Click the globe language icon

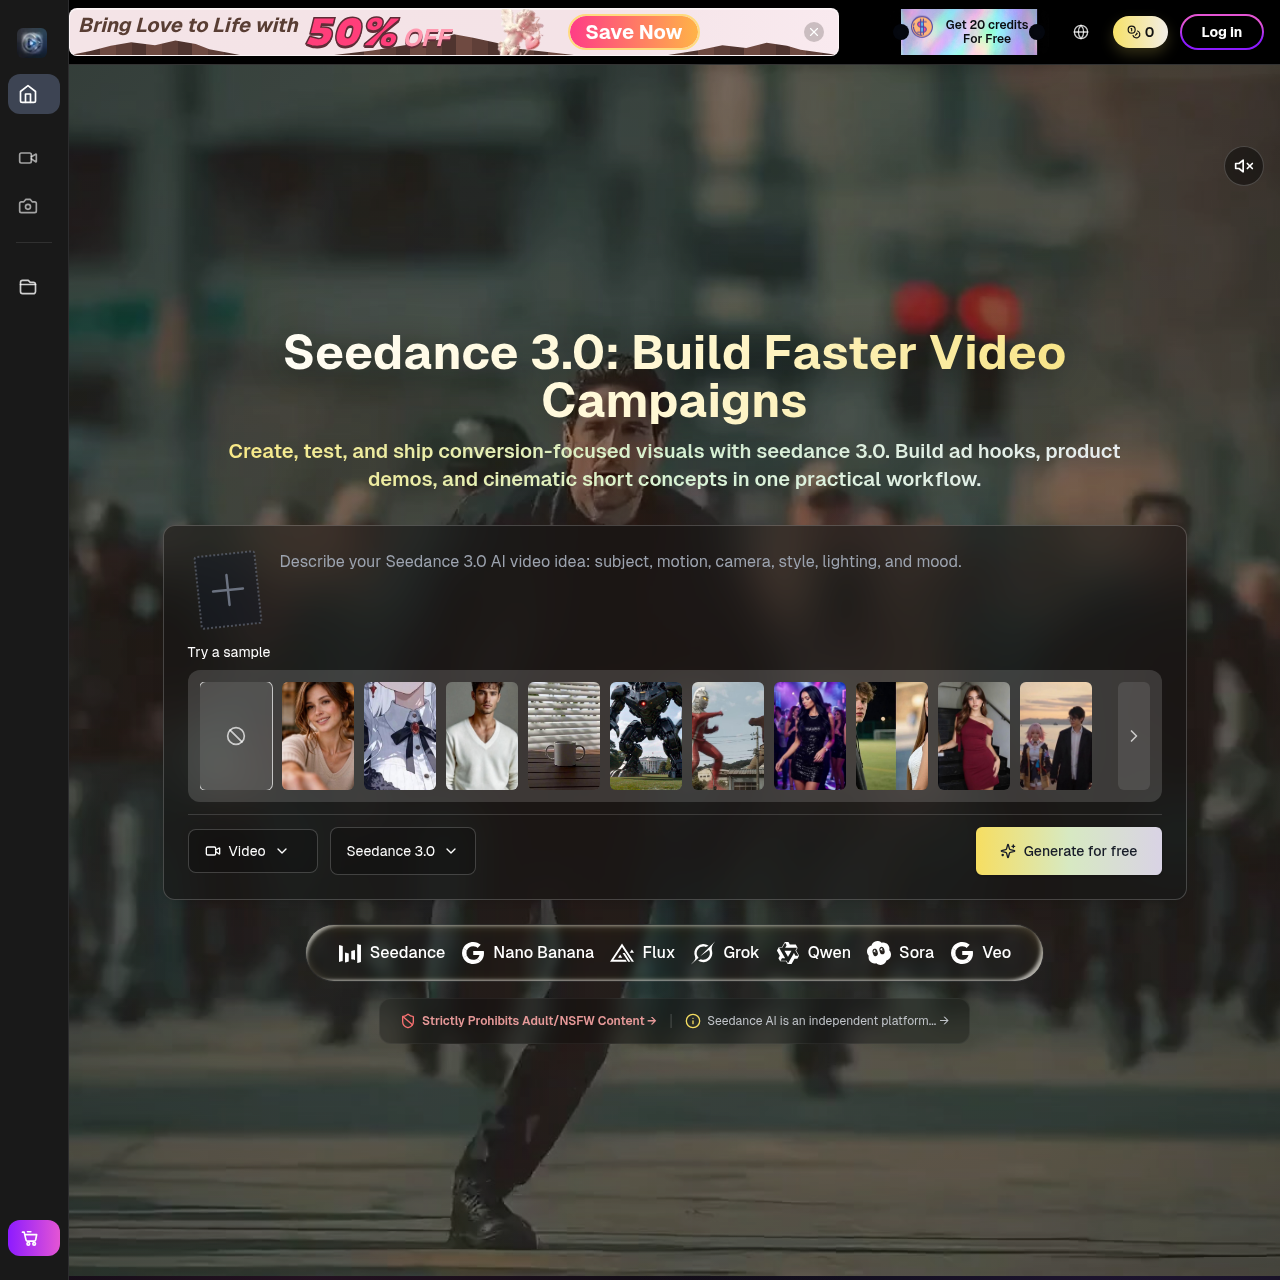[x=1081, y=31]
